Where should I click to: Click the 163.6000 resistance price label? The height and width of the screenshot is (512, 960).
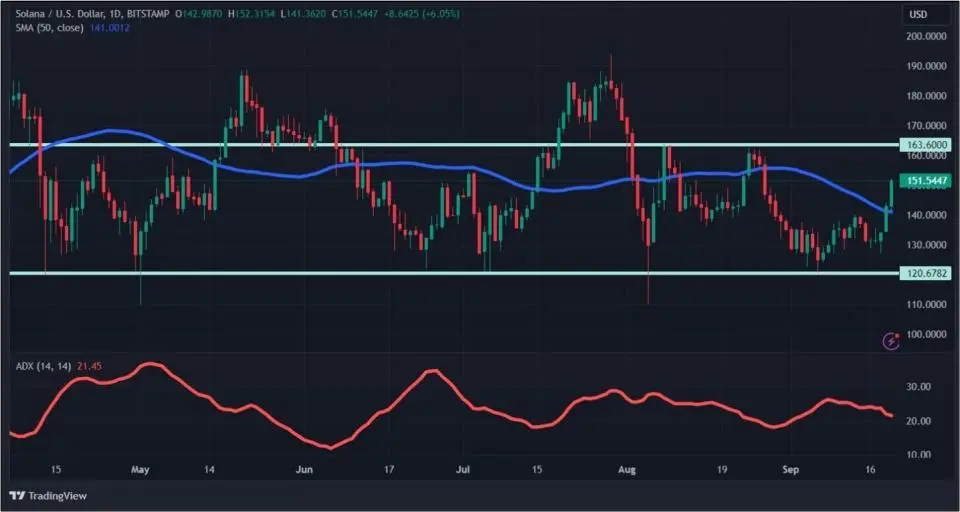(925, 144)
